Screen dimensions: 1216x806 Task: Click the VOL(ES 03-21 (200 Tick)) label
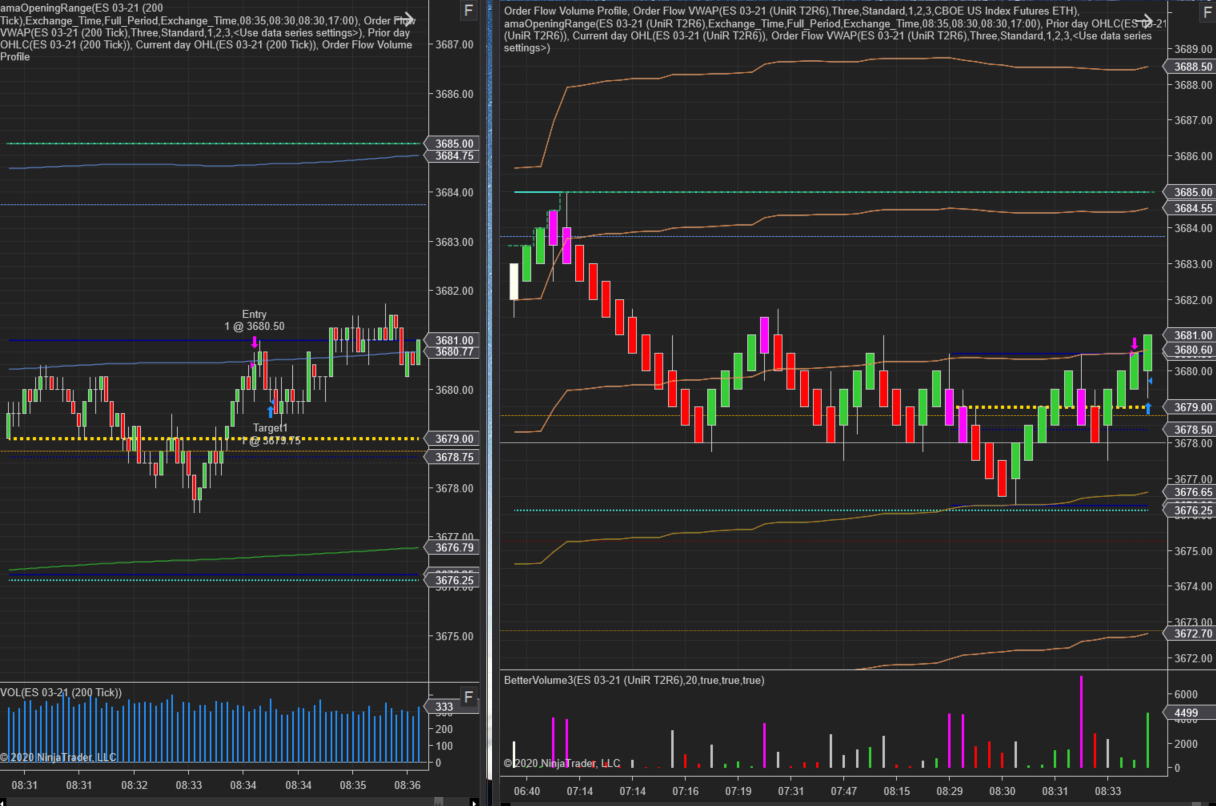pyautogui.click(x=61, y=692)
